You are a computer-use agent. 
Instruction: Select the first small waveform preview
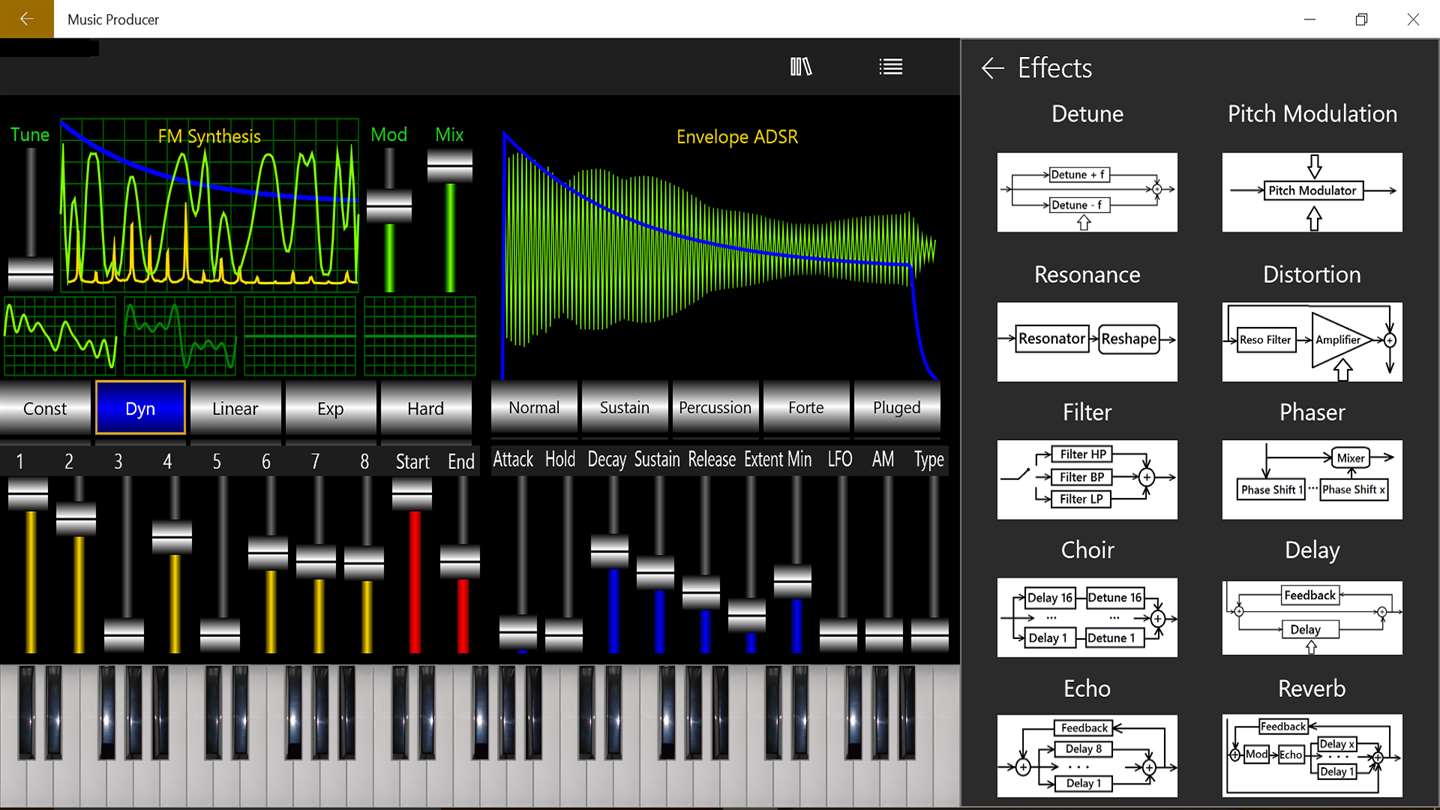pyautogui.click(x=60, y=336)
